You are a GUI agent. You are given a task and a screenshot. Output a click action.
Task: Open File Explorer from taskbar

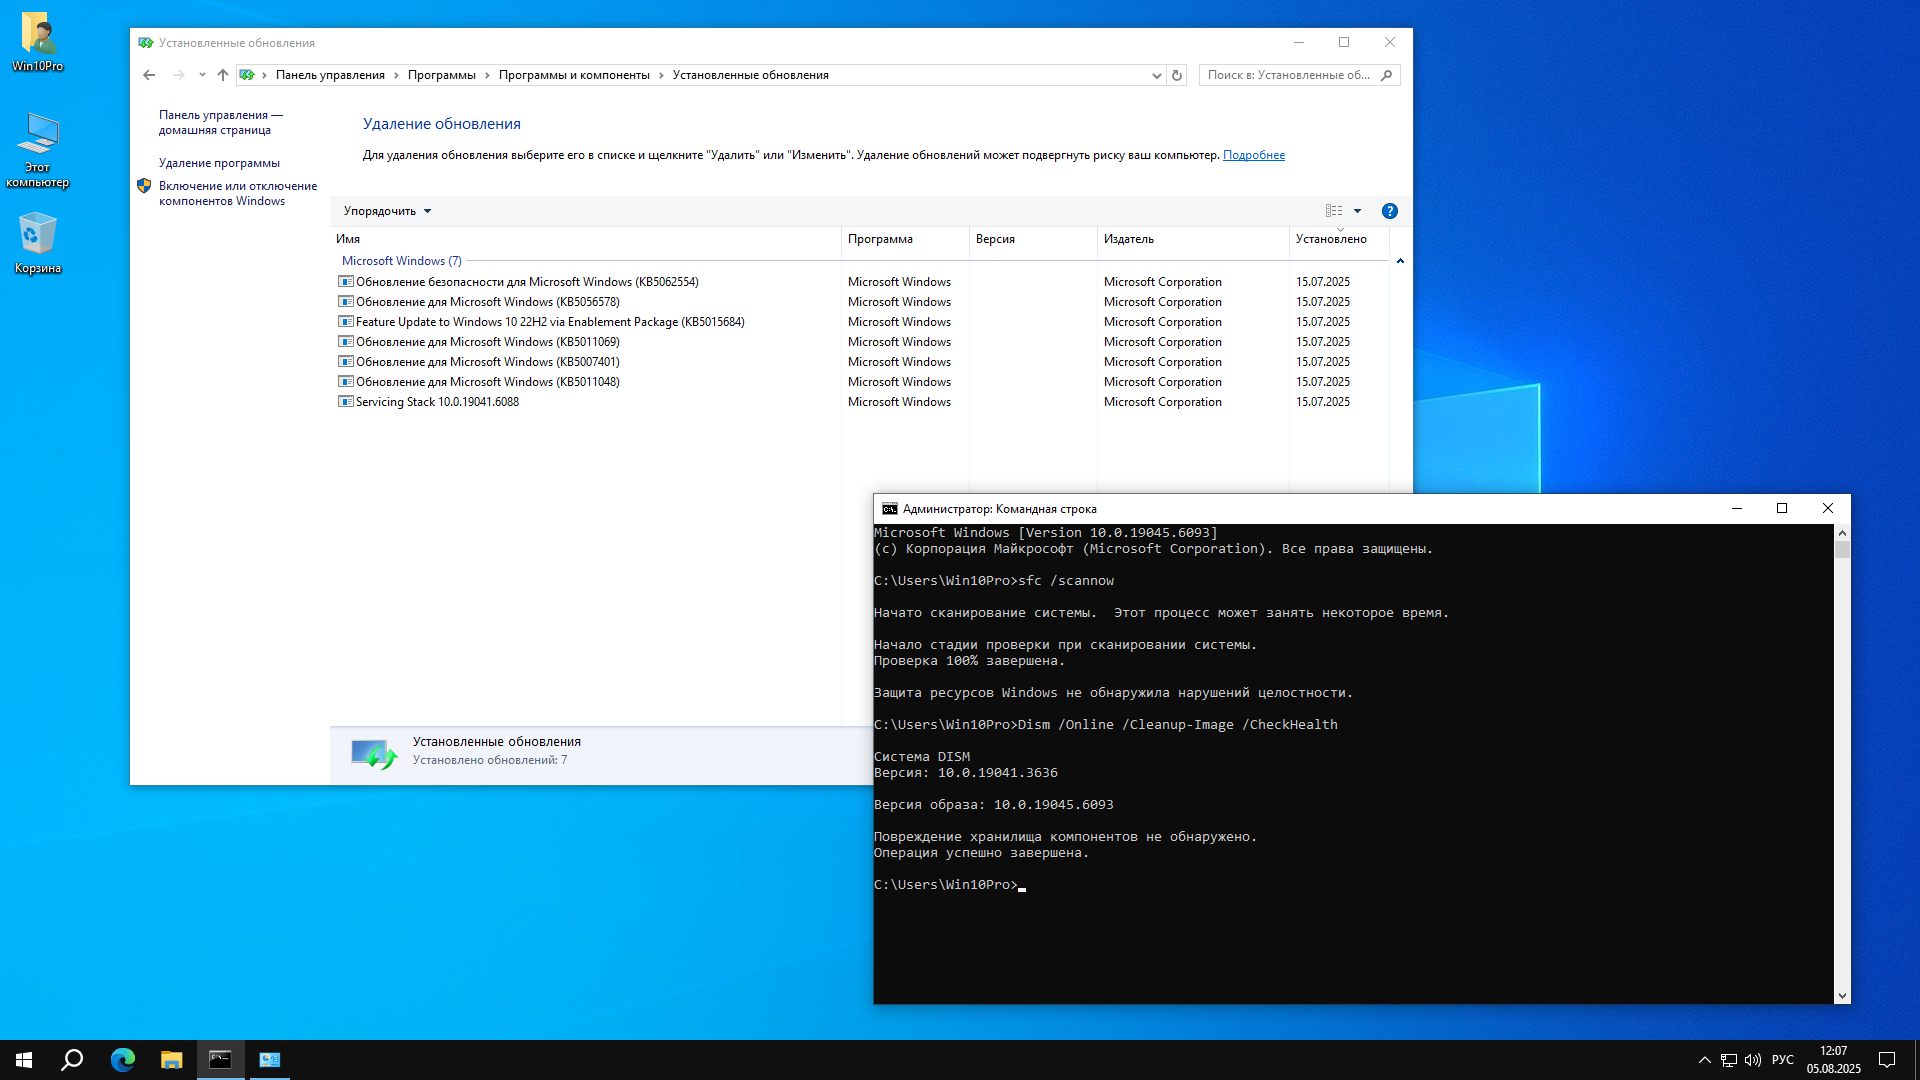coord(171,1060)
